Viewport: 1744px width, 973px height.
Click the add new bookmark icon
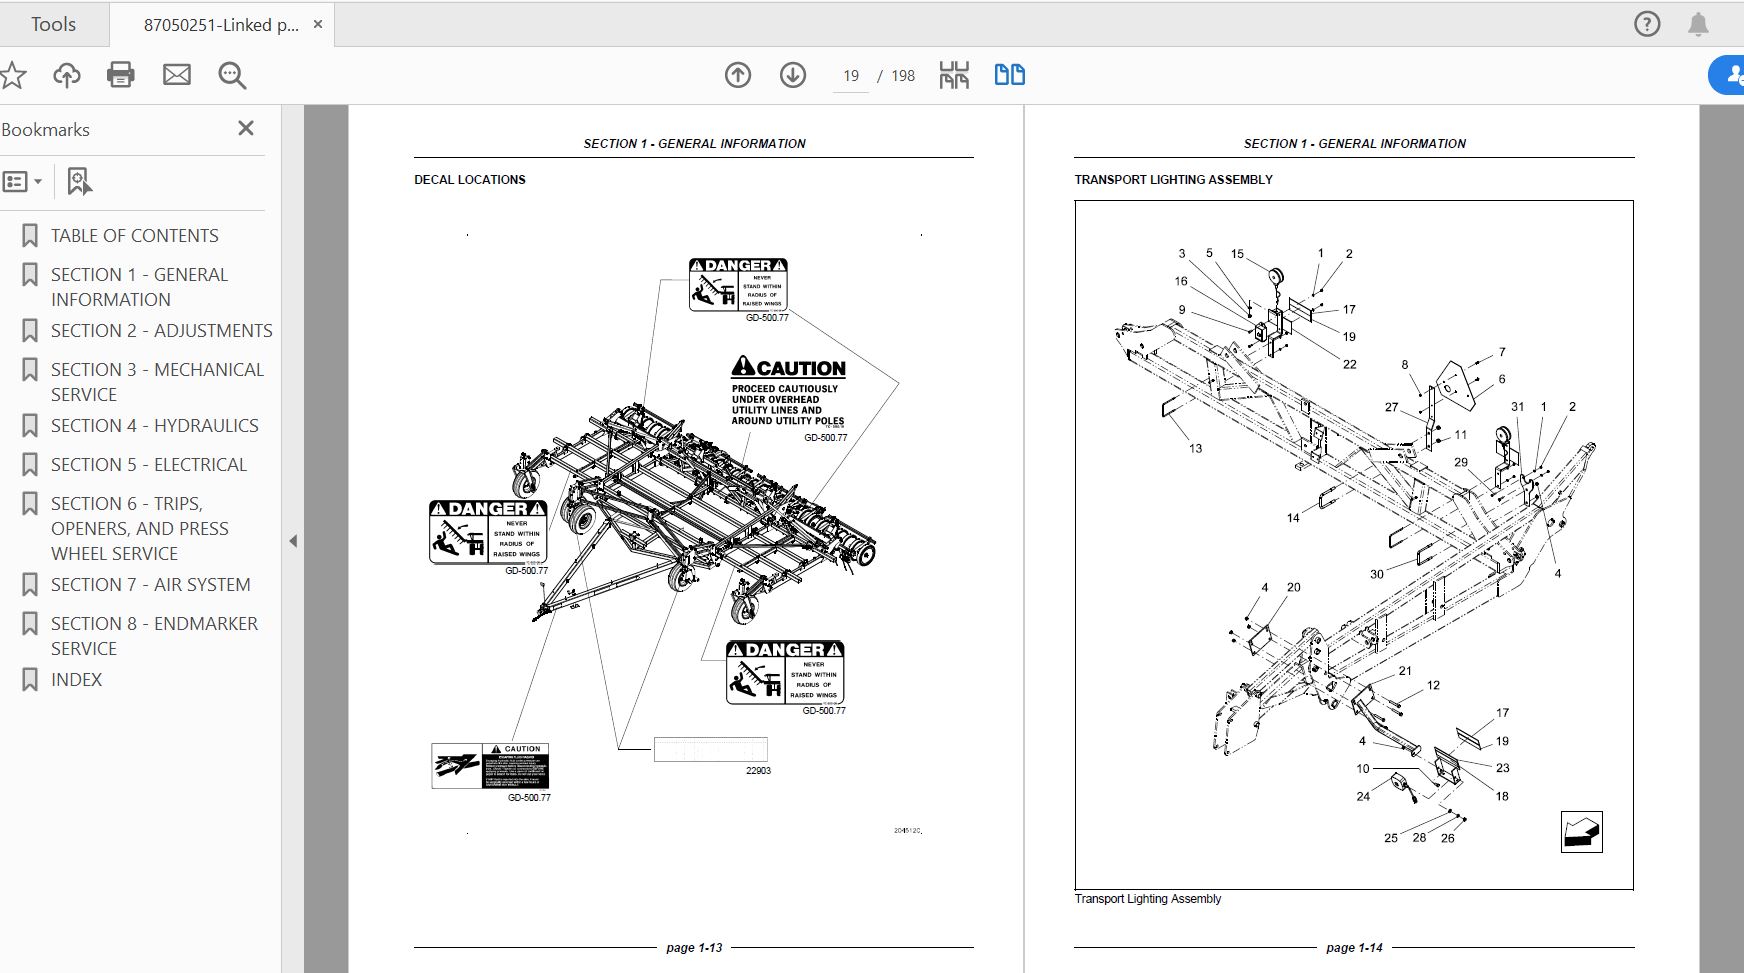tap(79, 182)
